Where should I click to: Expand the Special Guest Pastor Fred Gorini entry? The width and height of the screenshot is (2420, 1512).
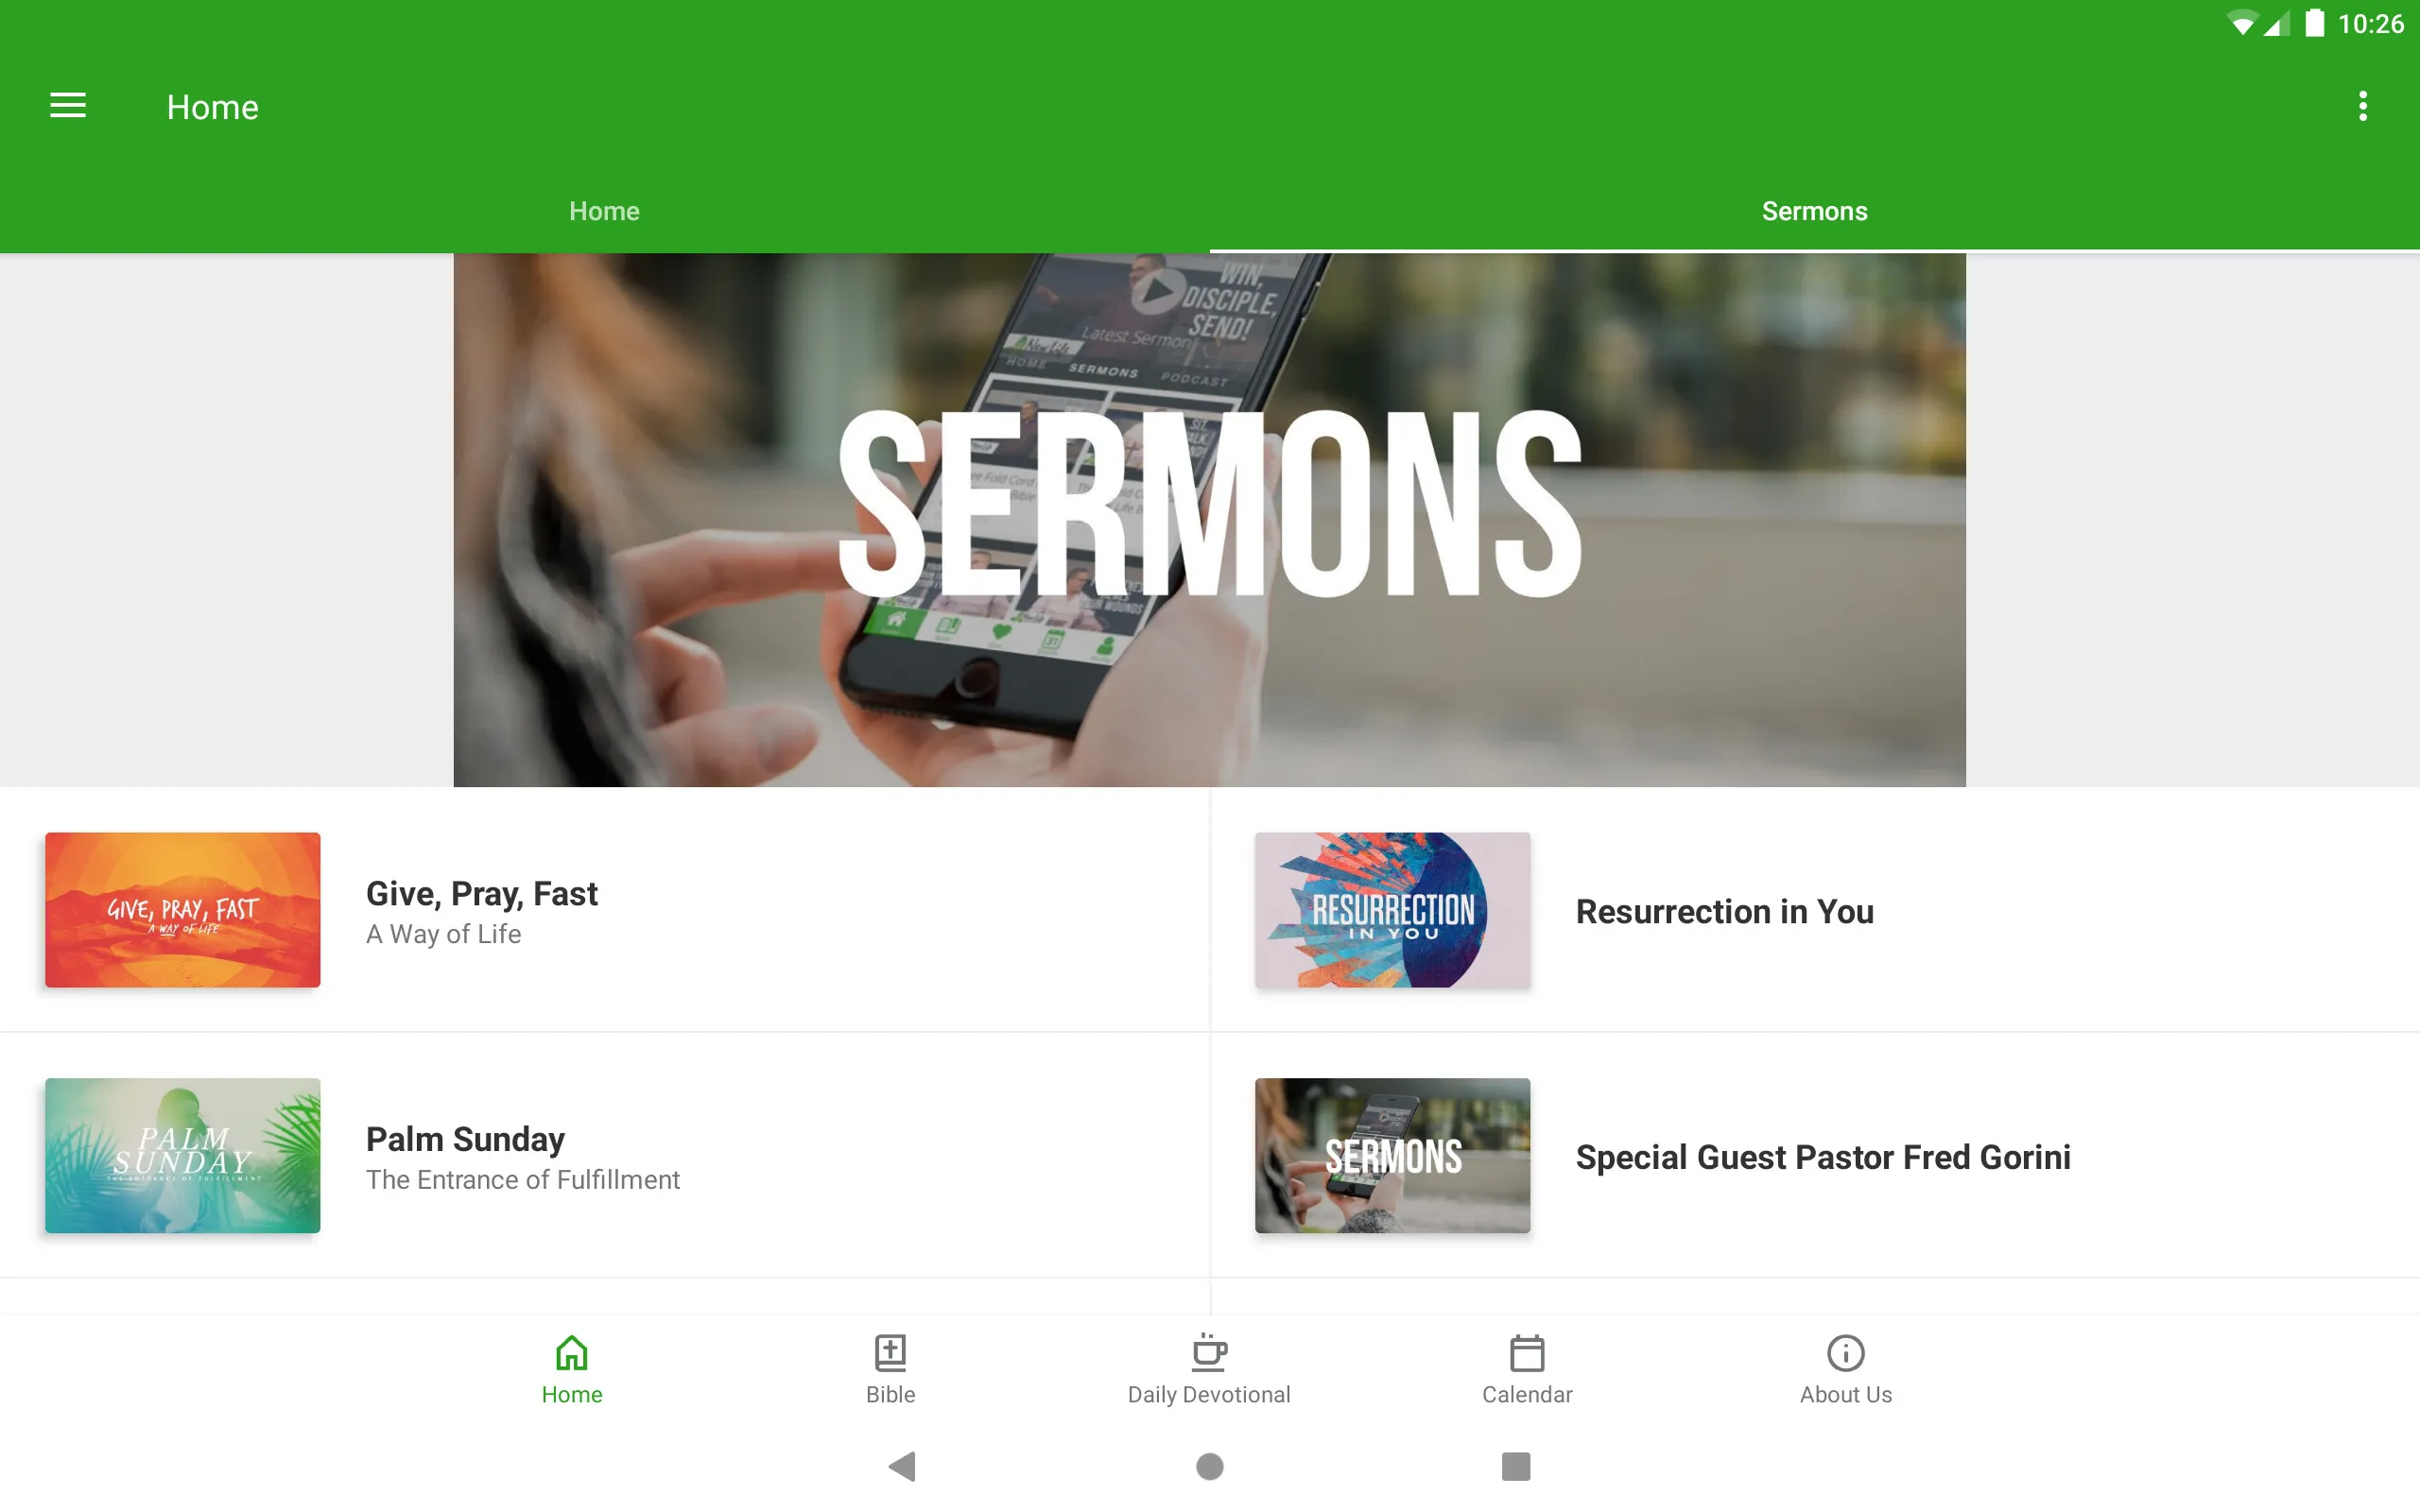tap(1814, 1155)
